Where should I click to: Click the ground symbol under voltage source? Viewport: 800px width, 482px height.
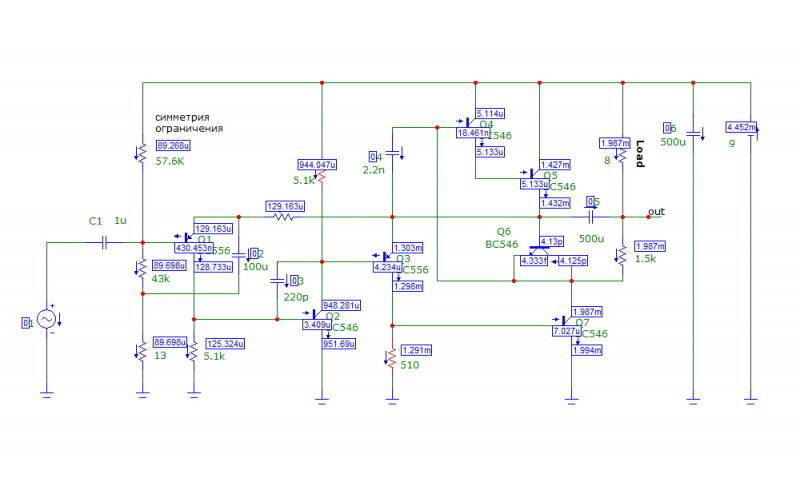pos(46,394)
